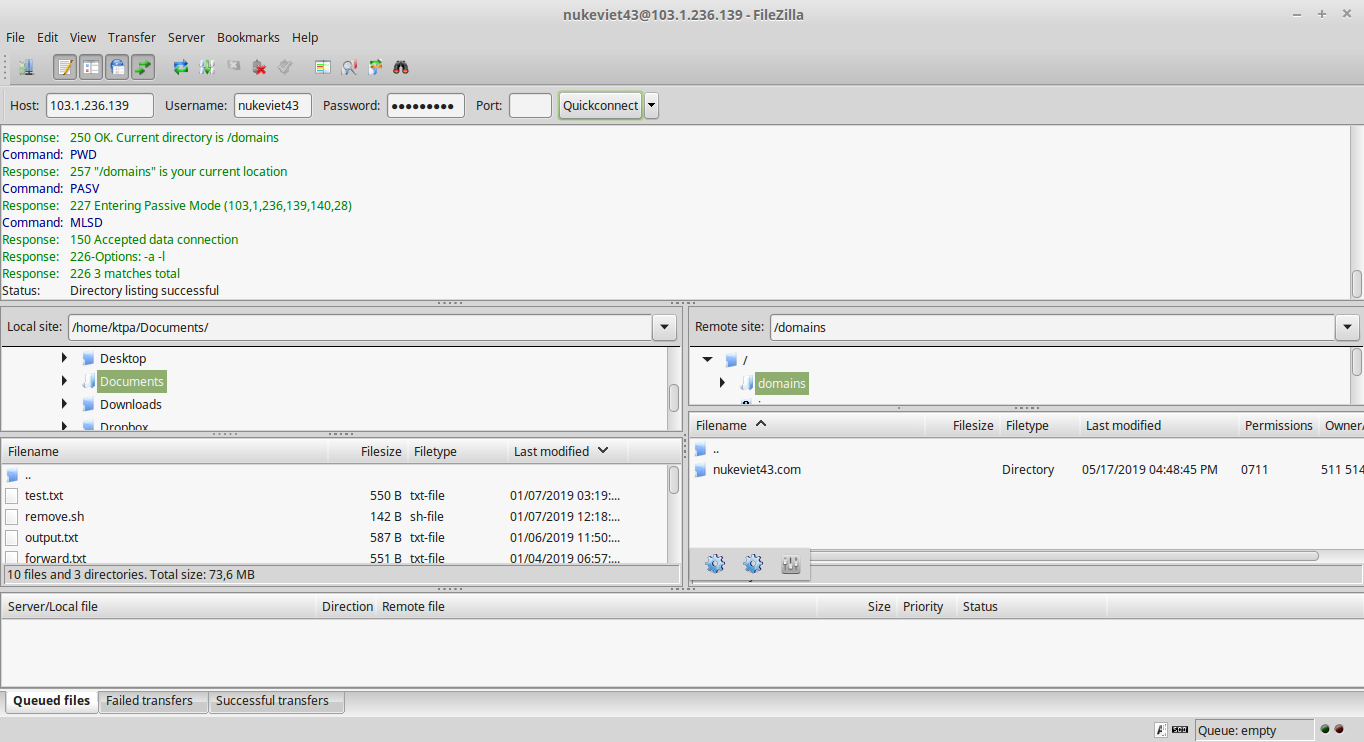Click the encryption status icon in status bar
Viewport: 1364px width, 742px height.
coord(1162,730)
